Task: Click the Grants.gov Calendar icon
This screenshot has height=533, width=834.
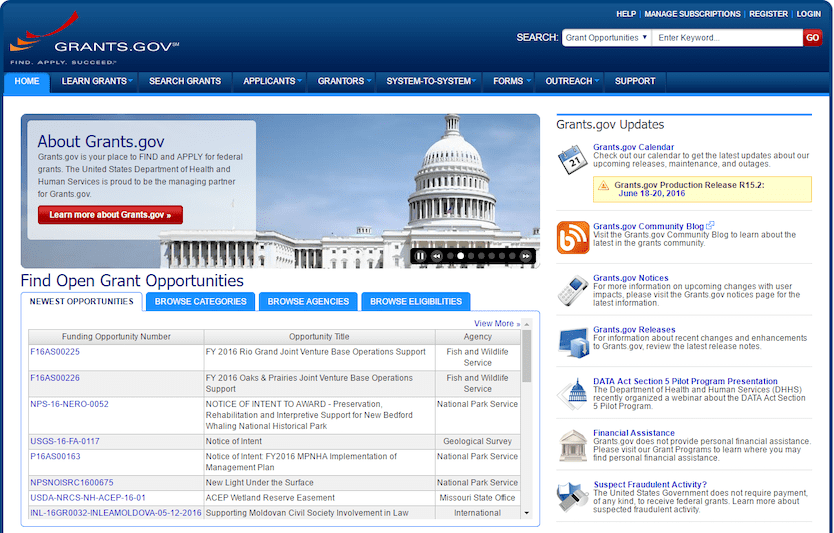Action: click(x=573, y=160)
